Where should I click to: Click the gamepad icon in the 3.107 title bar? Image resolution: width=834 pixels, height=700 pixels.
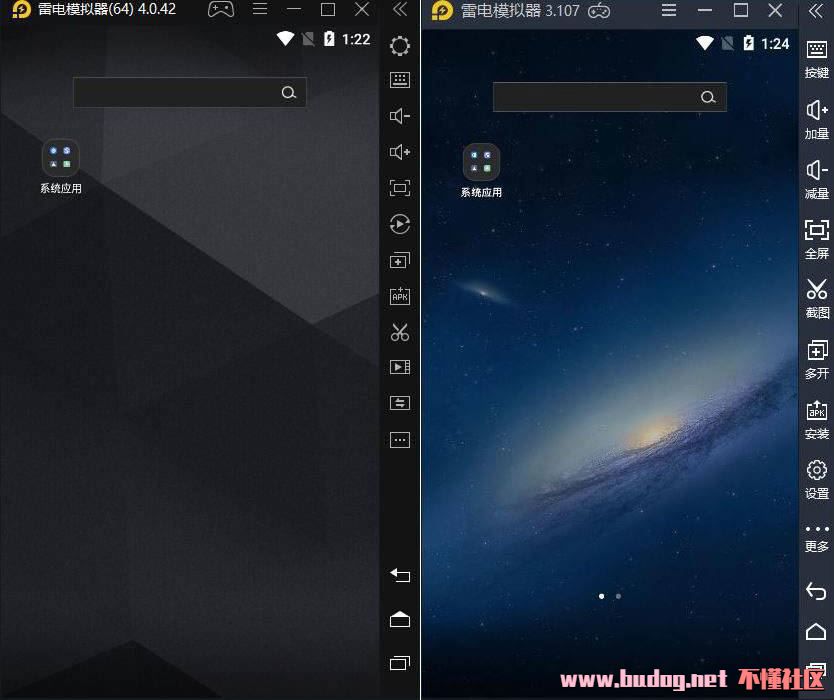click(599, 11)
